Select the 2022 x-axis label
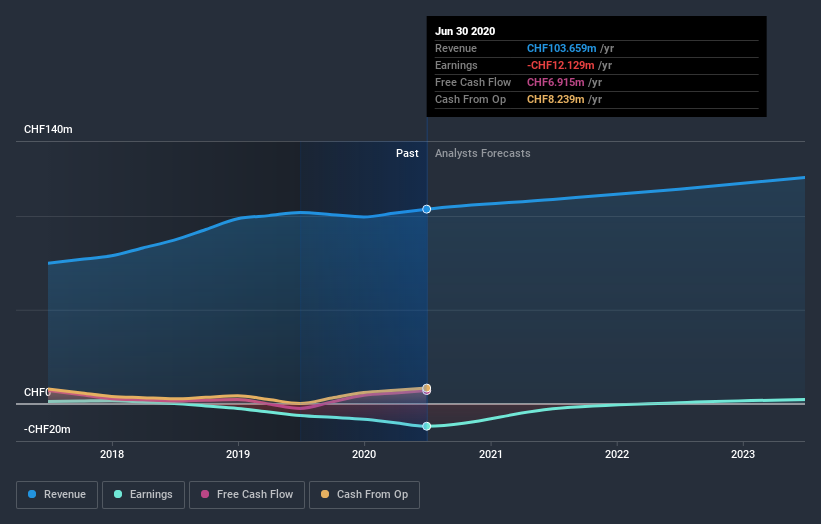The image size is (821, 524). pos(617,454)
